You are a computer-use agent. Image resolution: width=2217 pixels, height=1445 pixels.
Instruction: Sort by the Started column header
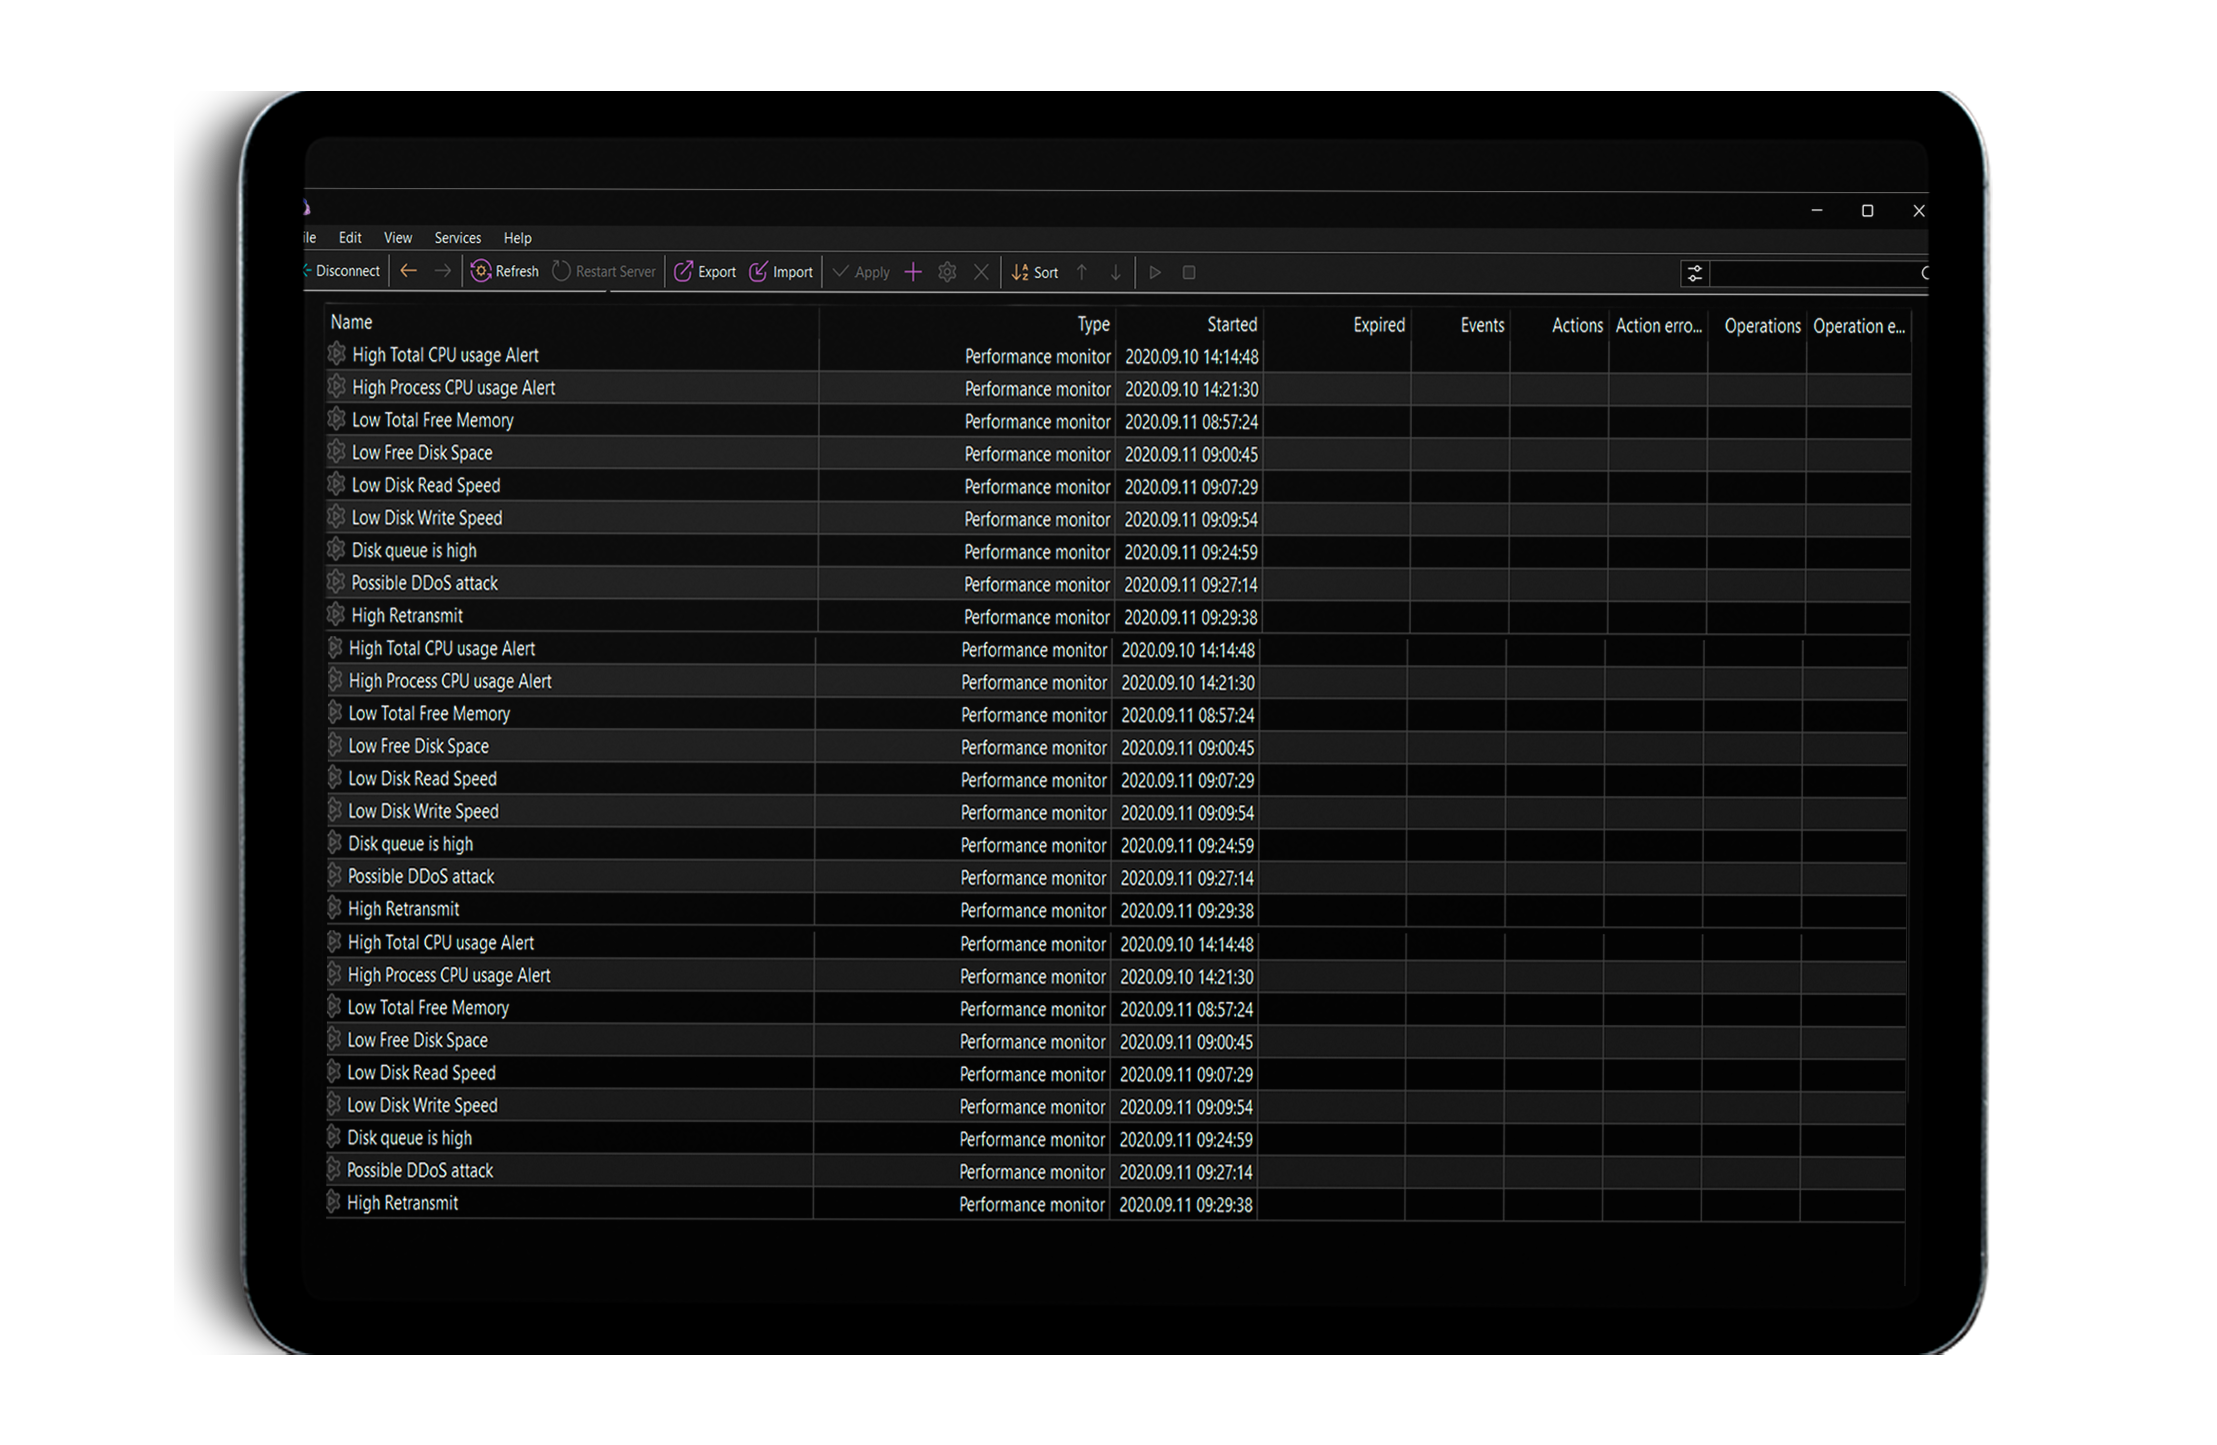1231,324
